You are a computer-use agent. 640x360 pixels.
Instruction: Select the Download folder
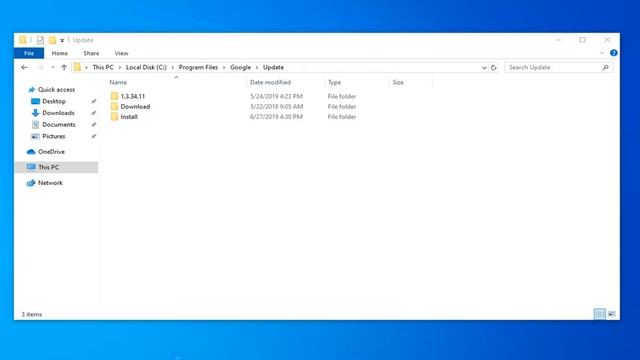pyautogui.click(x=135, y=107)
